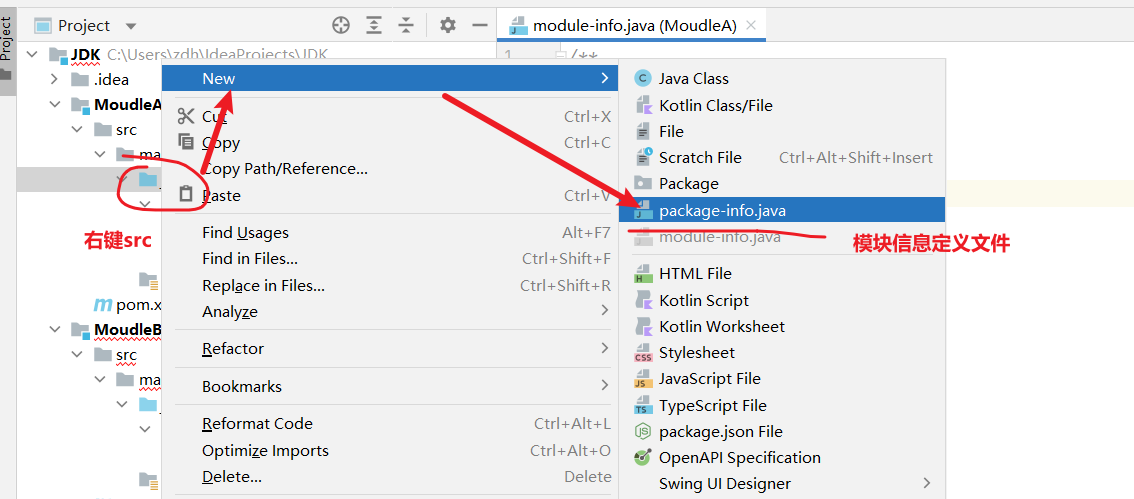Screen dimensions: 1134x499
Task: Create a new TypeScript File
Action: point(783,405)
